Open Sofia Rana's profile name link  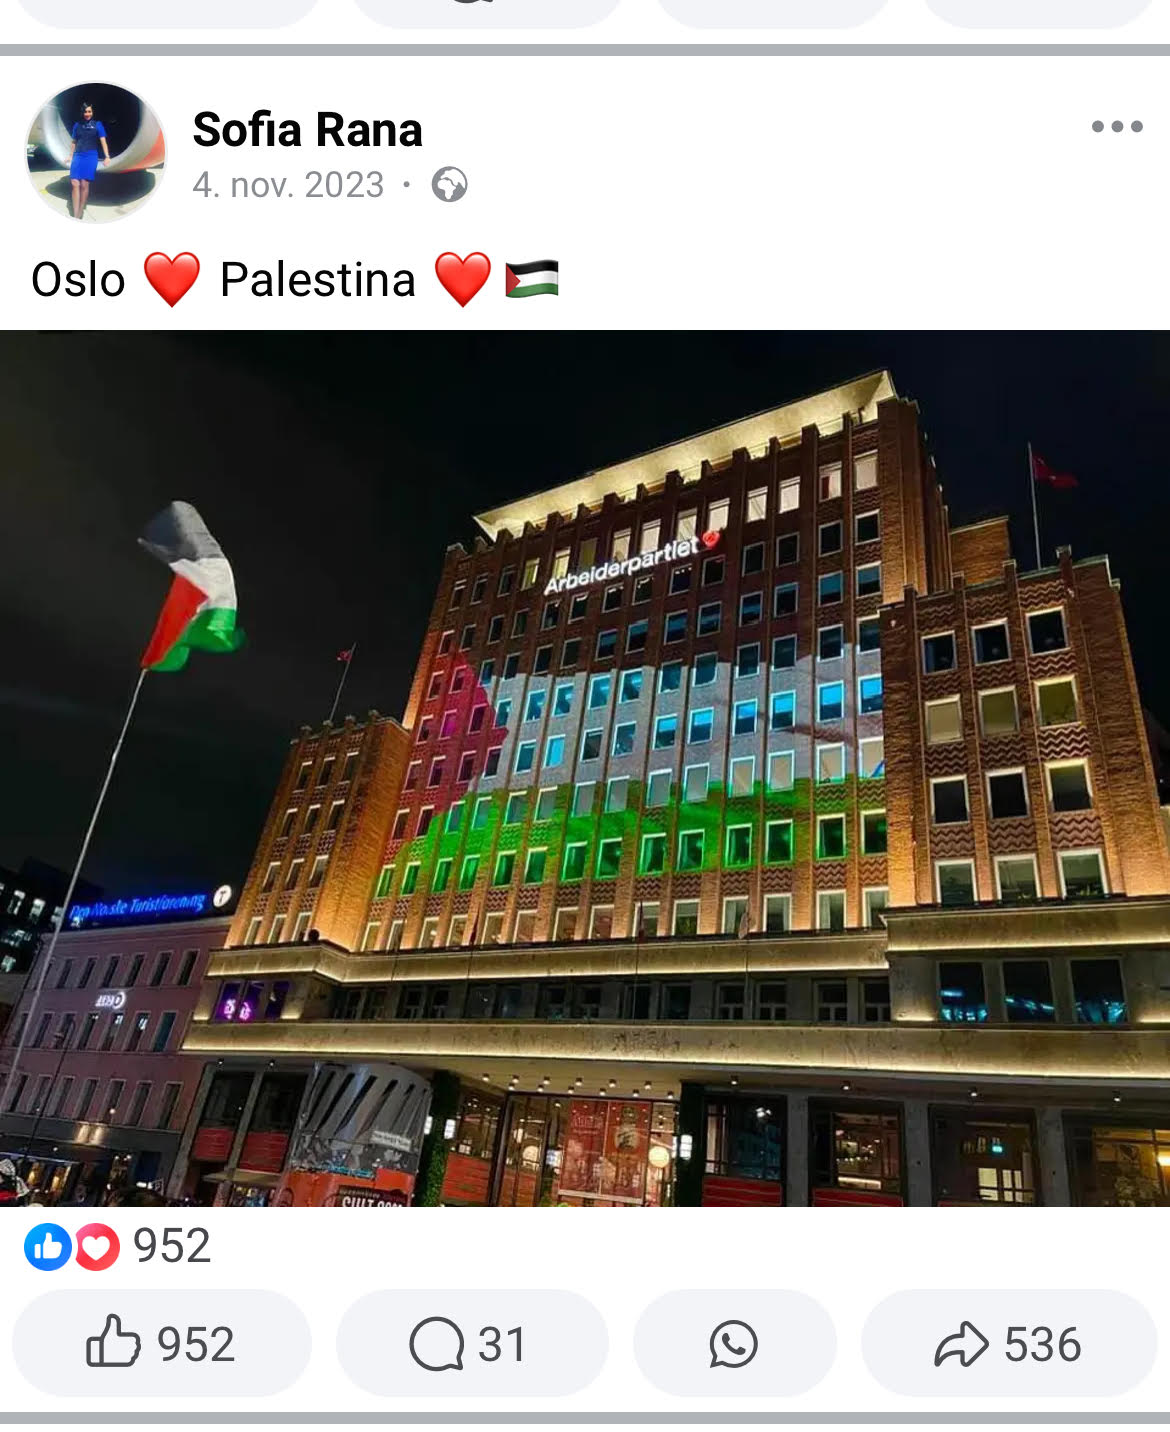click(x=307, y=129)
